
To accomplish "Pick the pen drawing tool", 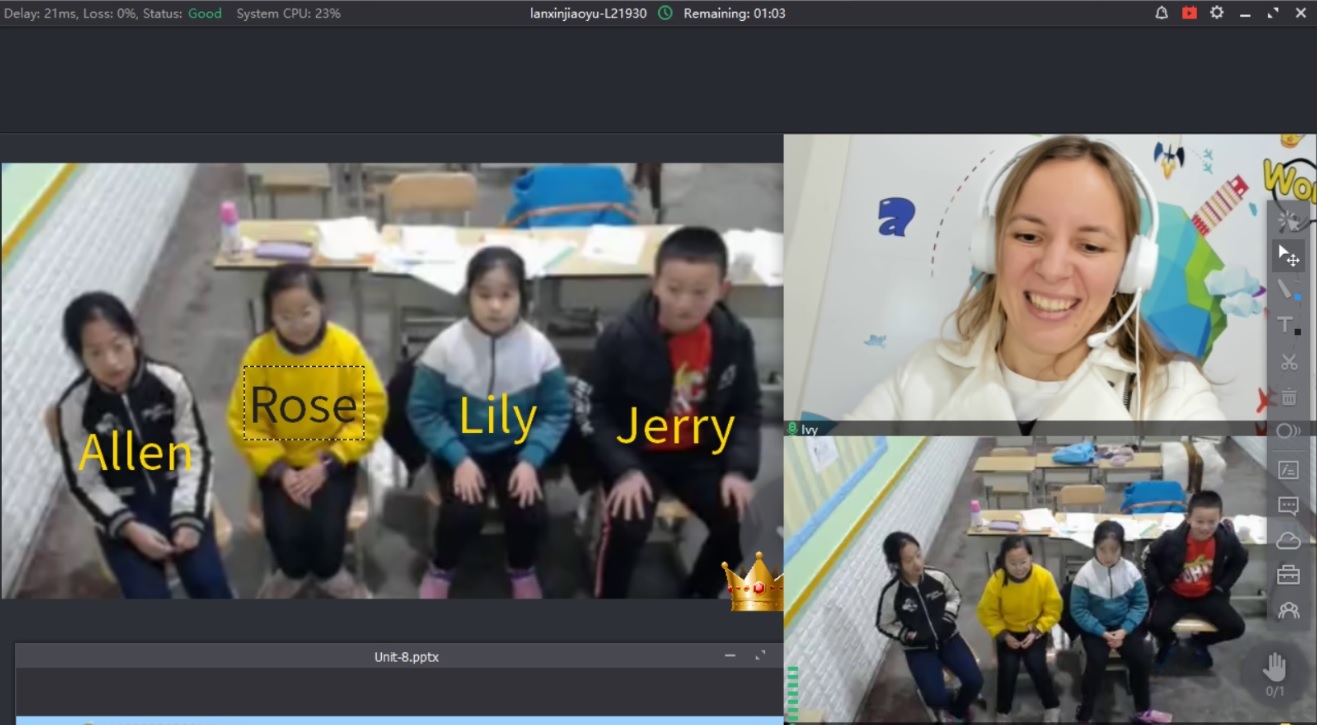I will pos(1288,290).
